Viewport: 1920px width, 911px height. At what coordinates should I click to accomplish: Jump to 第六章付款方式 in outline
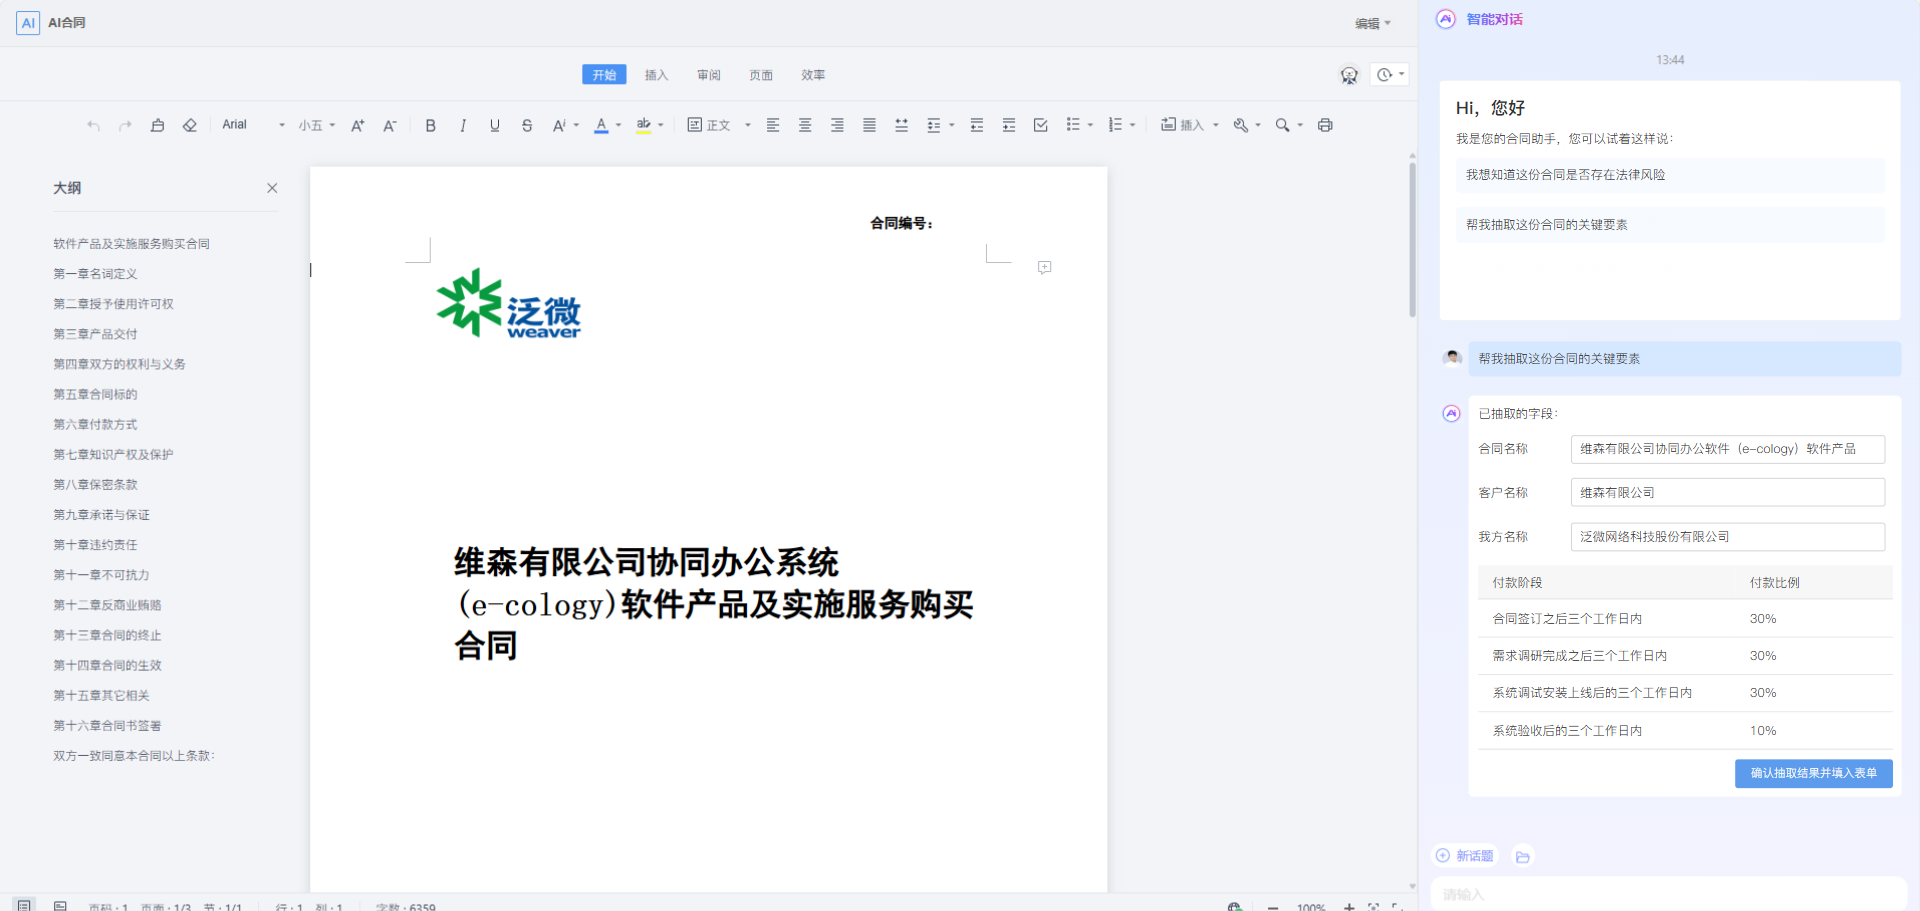point(96,425)
